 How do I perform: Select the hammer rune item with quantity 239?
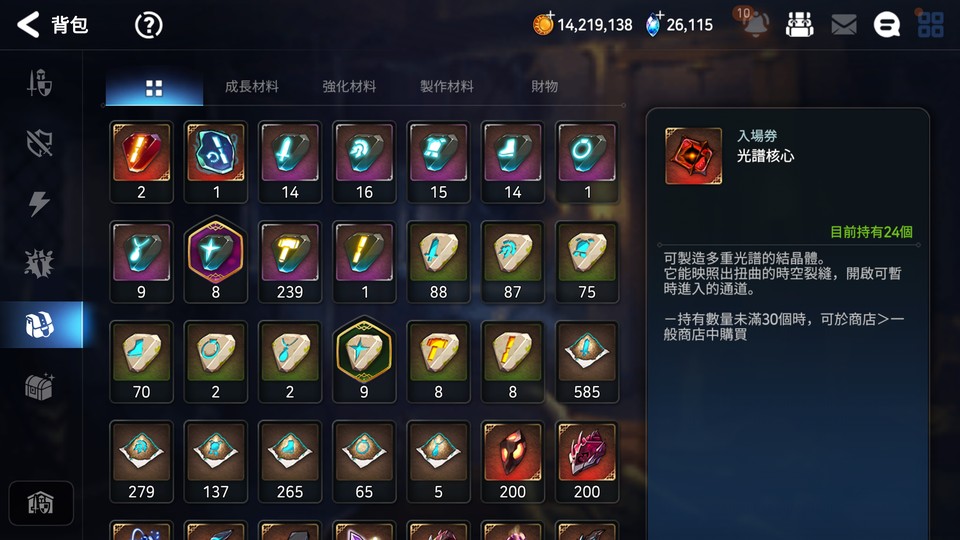290,262
